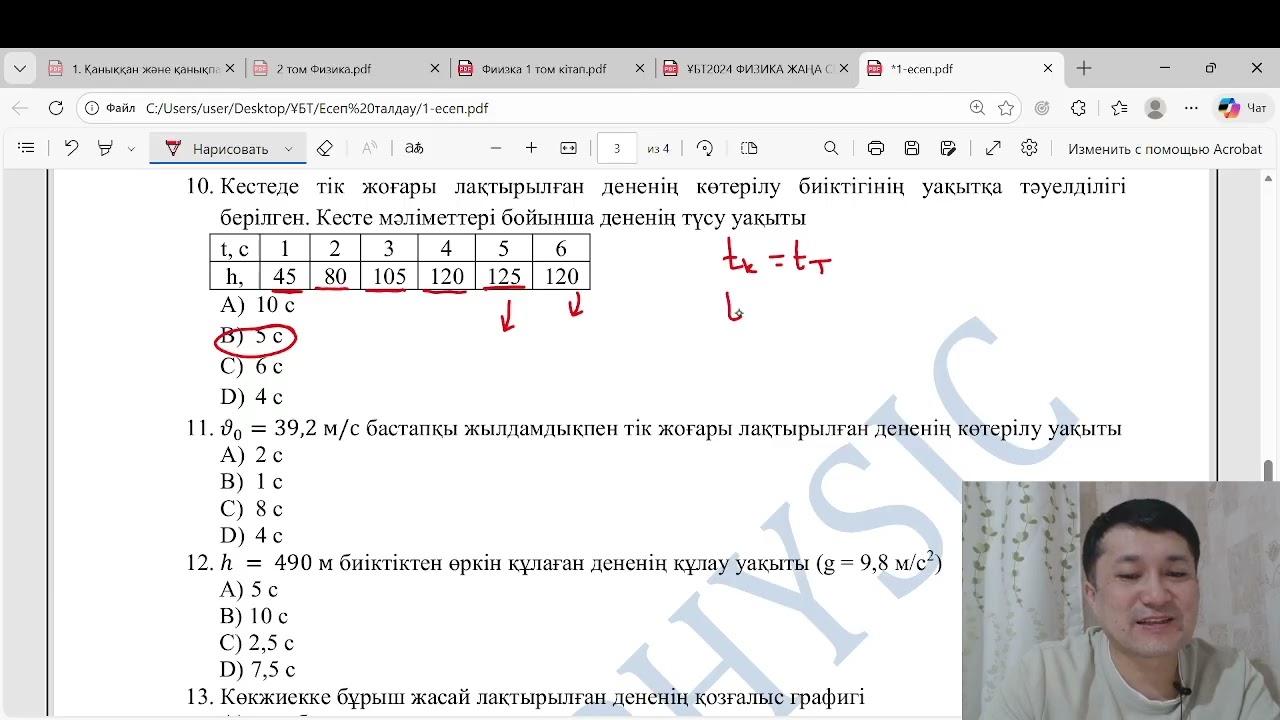Zoom out with minus button

496,148
